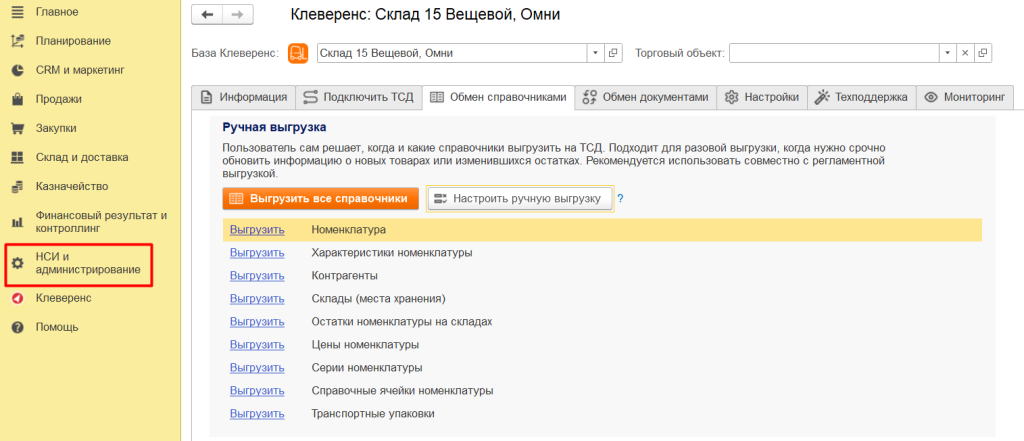Image resolution: width=1024 pixels, height=441 pixels.
Task: Click Выгрузить link for Номенклатура
Action: coord(257,230)
